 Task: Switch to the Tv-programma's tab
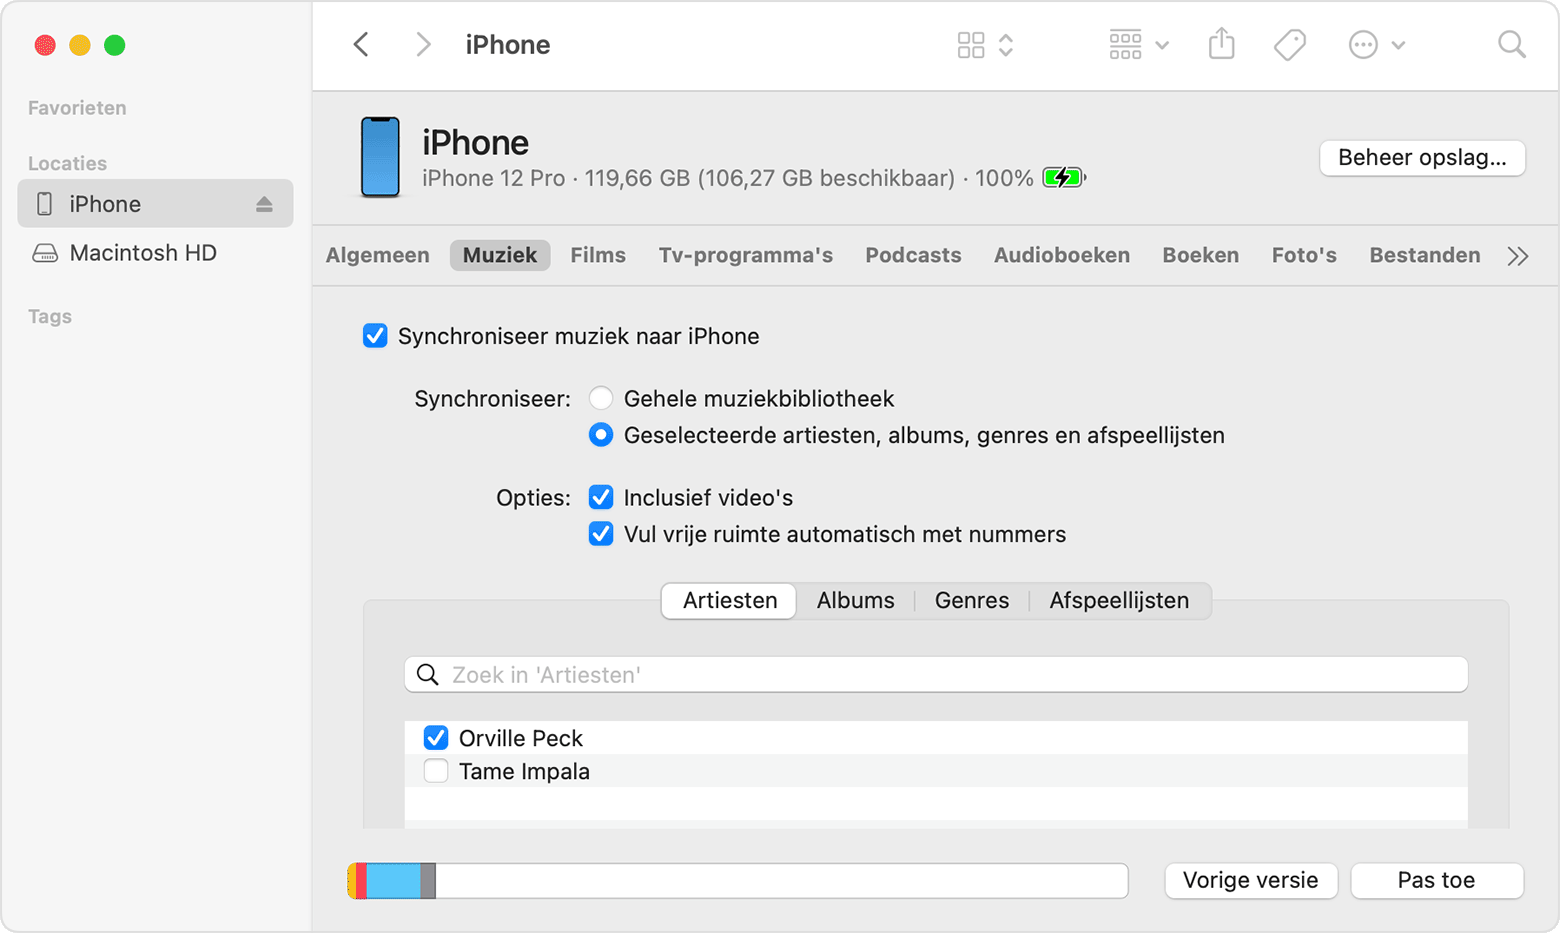coord(746,255)
